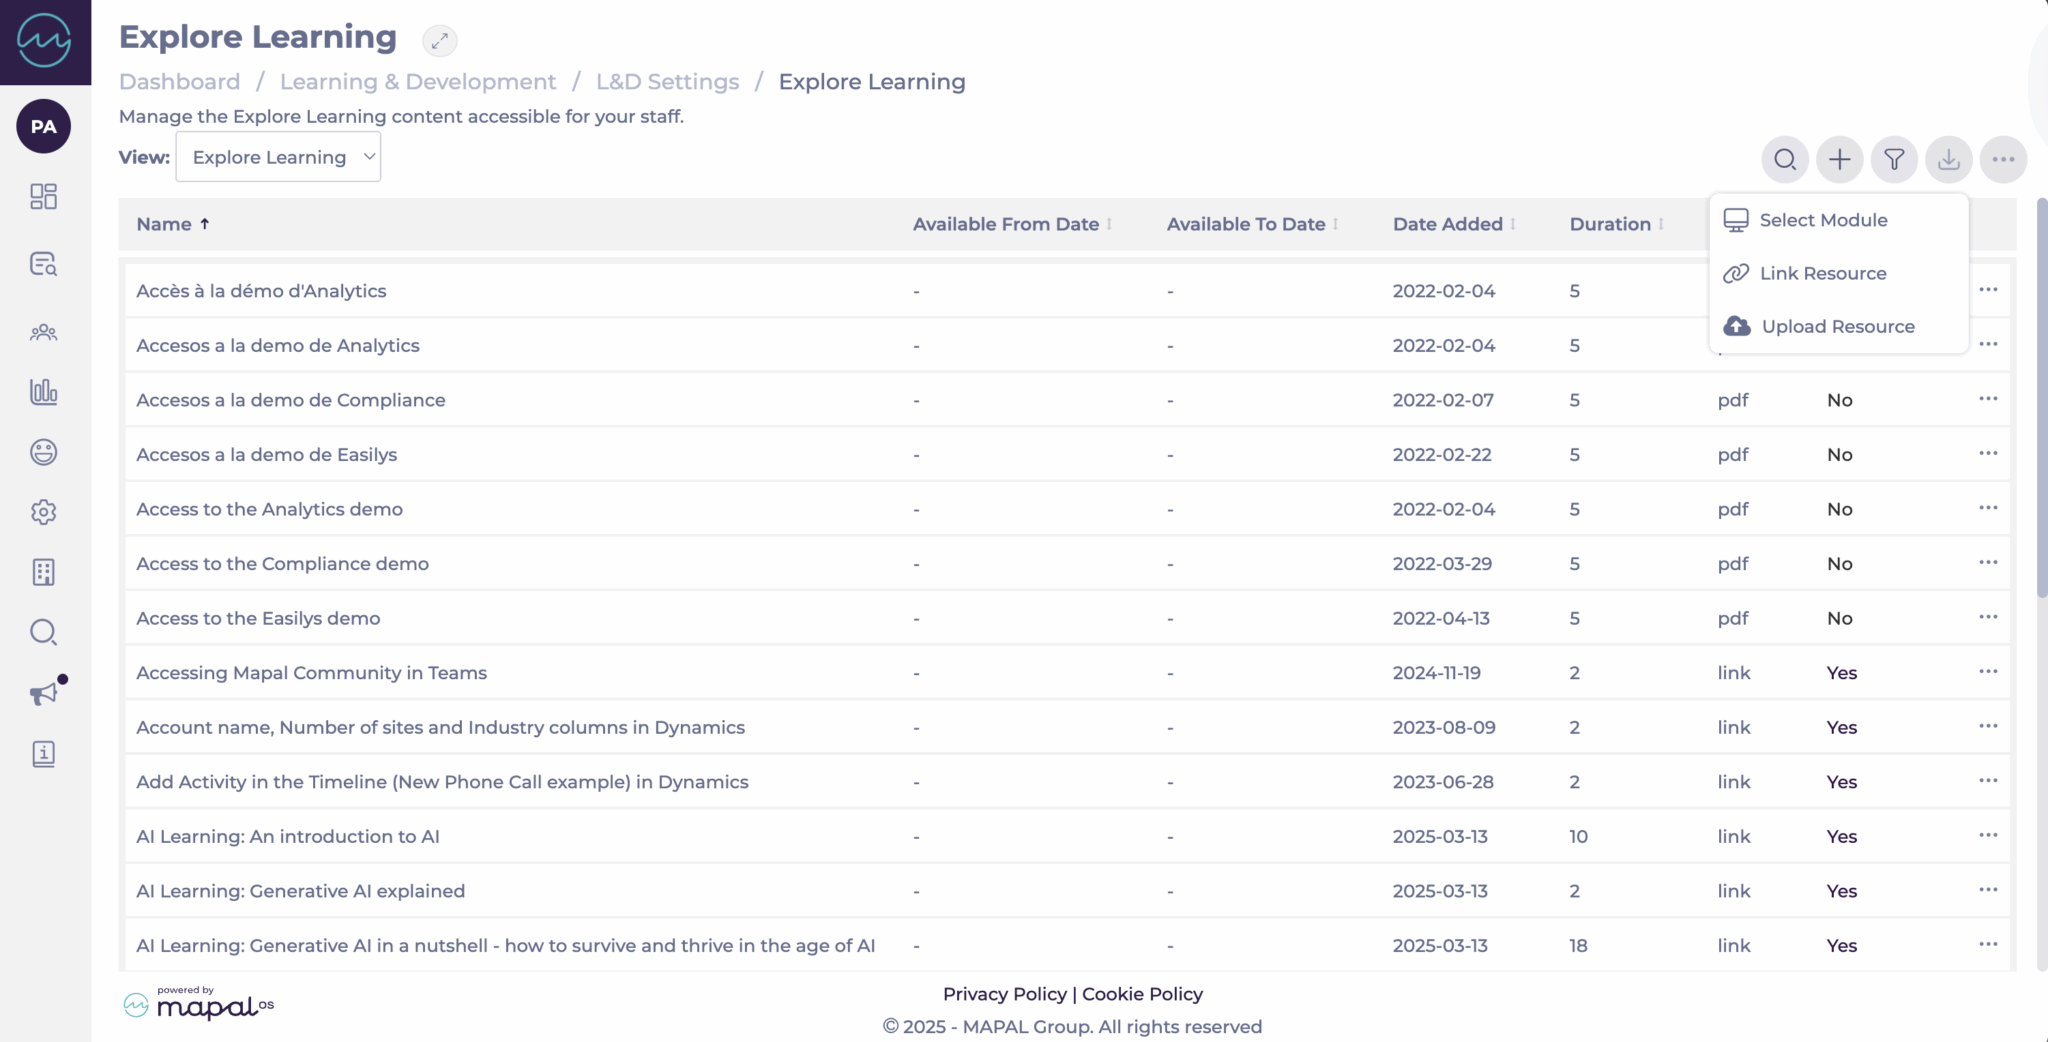This screenshot has height=1042, width=2048.
Task: Click the download/export icon in the toolbar
Action: click(x=1947, y=159)
